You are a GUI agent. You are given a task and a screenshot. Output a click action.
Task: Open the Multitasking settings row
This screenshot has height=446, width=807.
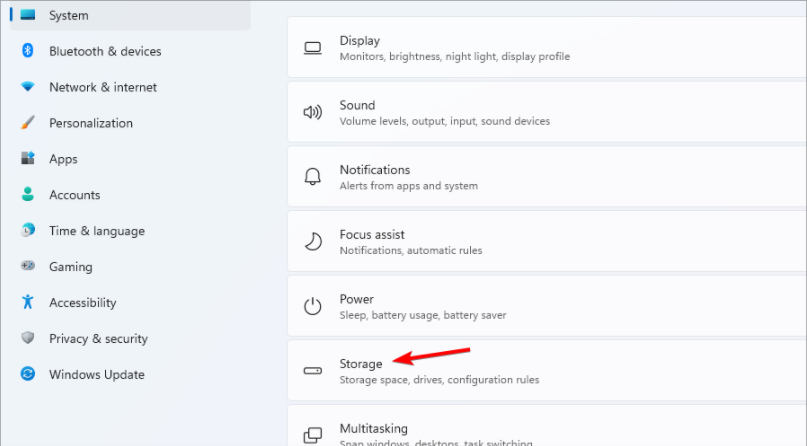(540, 430)
